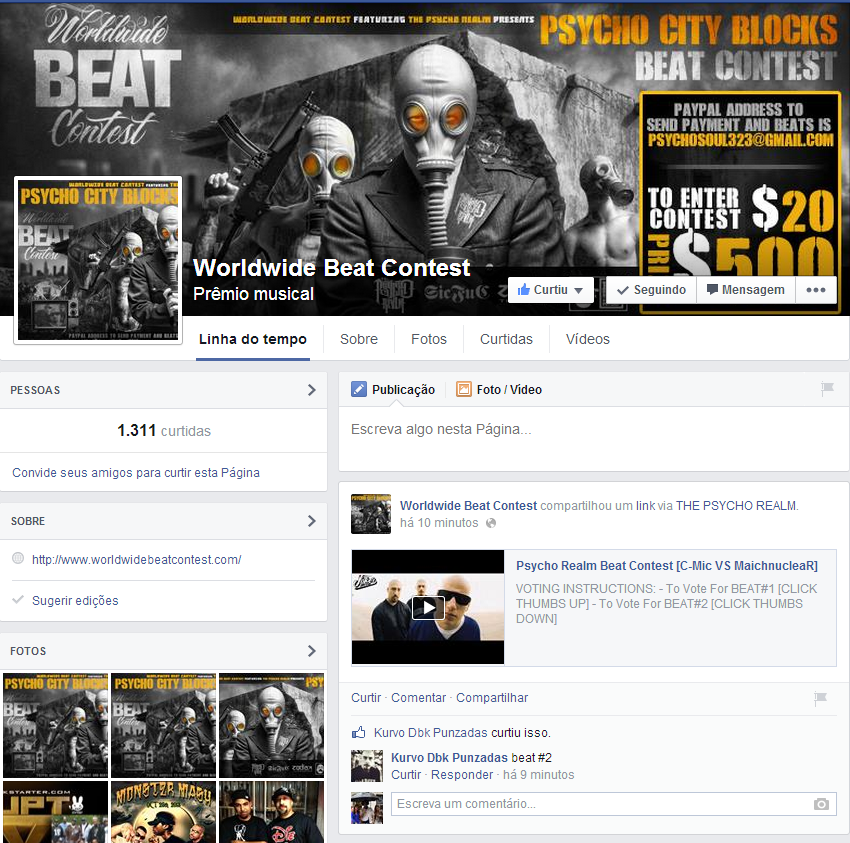Open the JPT kickstarter photo thumbnail
850x843 pixels.
tap(55, 812)
